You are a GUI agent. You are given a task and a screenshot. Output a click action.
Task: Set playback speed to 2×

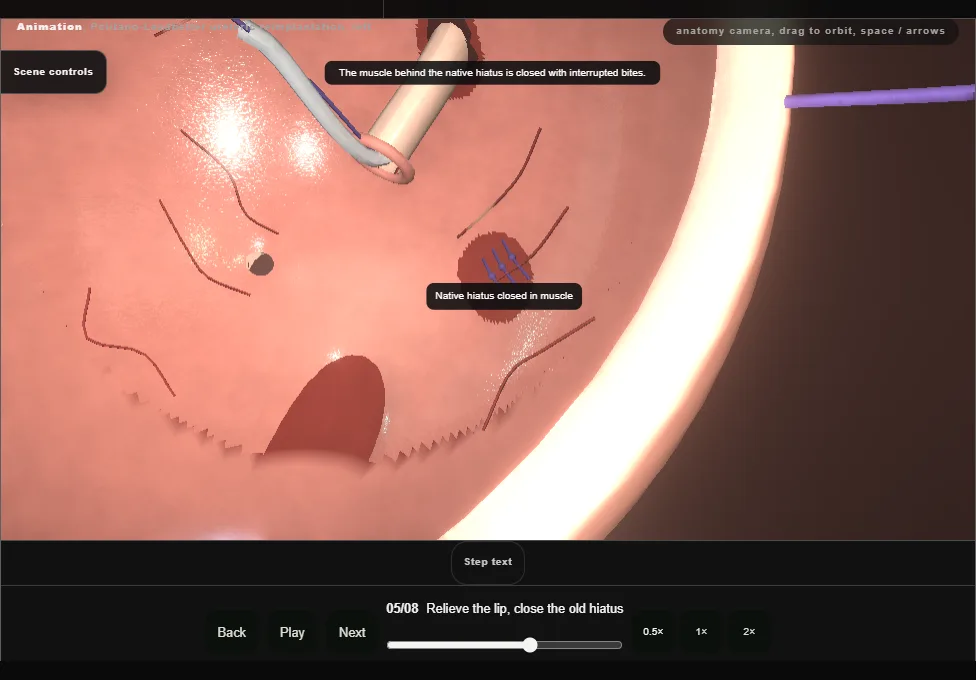pos(749,631)
